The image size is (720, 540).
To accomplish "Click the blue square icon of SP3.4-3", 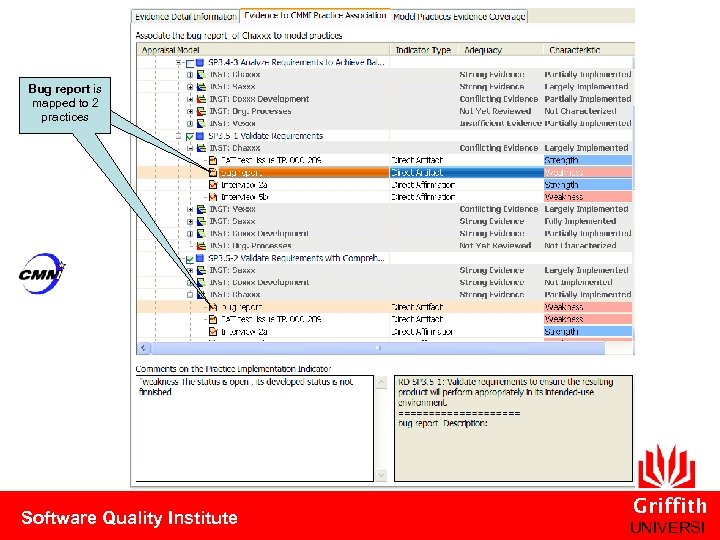I will click(200, 62).
